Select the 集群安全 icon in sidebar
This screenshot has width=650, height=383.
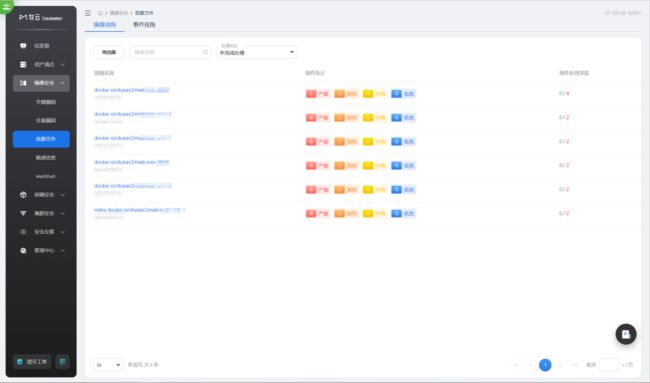click(23, 213)
